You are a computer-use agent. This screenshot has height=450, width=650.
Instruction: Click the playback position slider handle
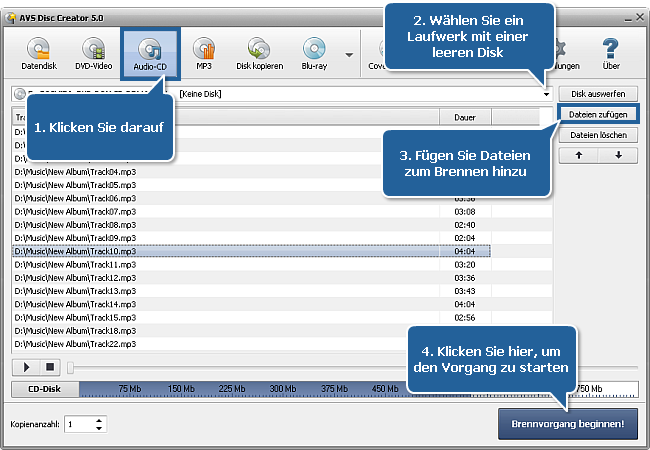pyautogui.click(x=70, y=368)
